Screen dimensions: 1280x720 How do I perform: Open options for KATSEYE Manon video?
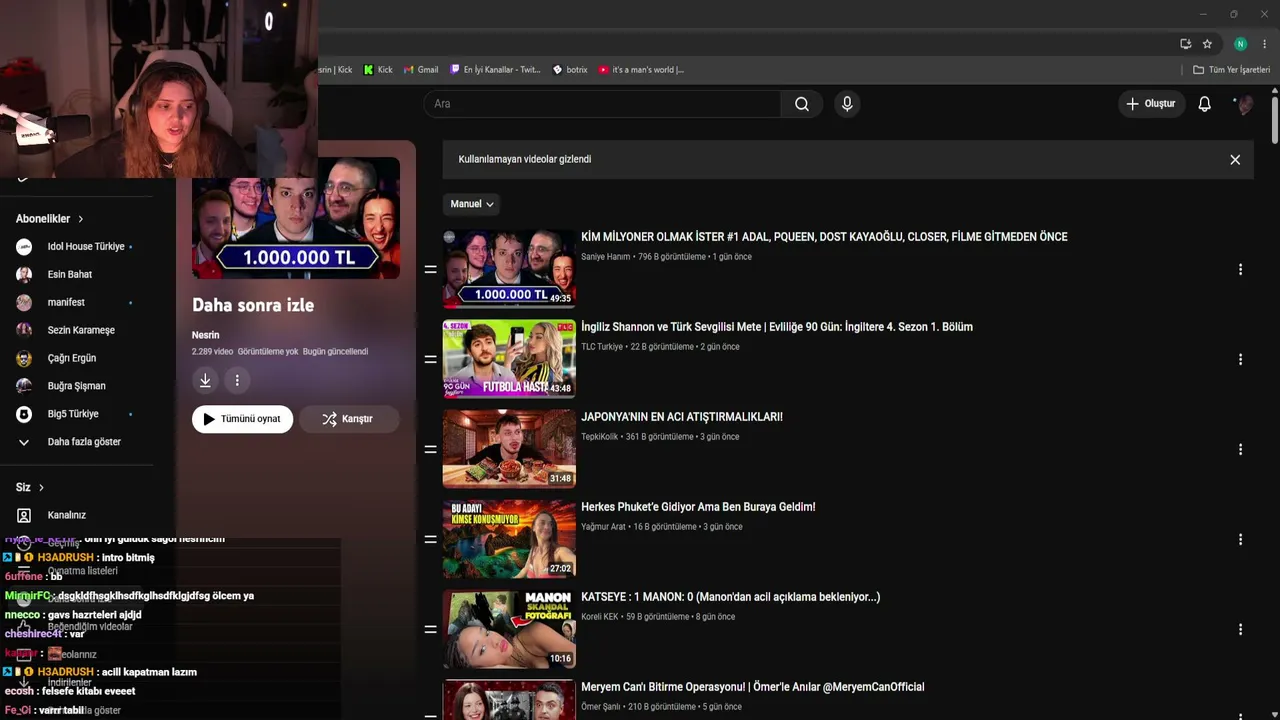(1240, 629)
